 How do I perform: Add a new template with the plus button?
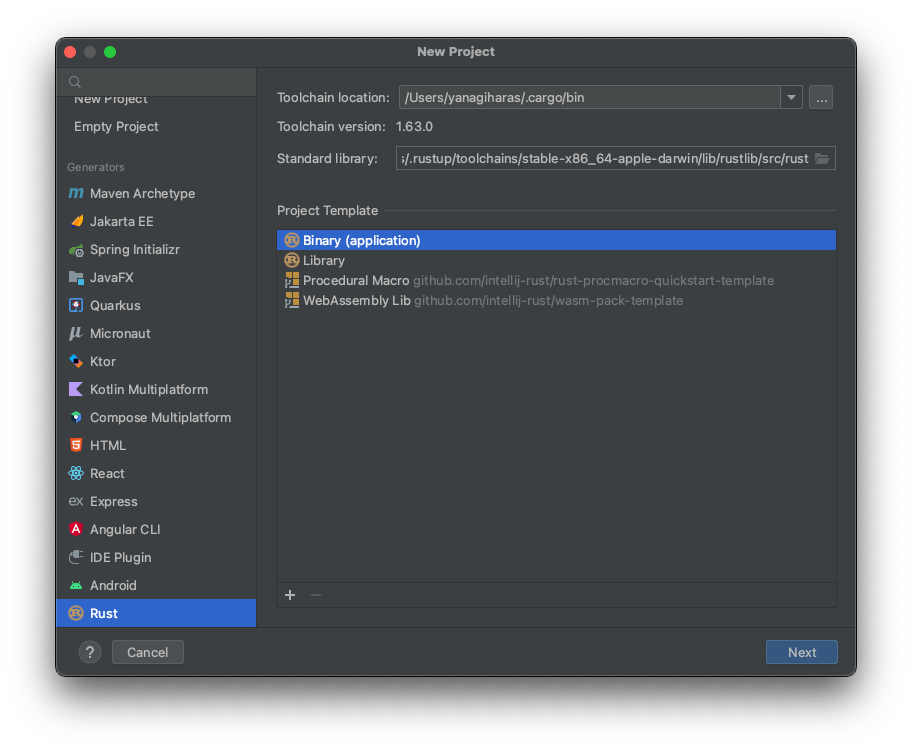[x=289, y=594]
